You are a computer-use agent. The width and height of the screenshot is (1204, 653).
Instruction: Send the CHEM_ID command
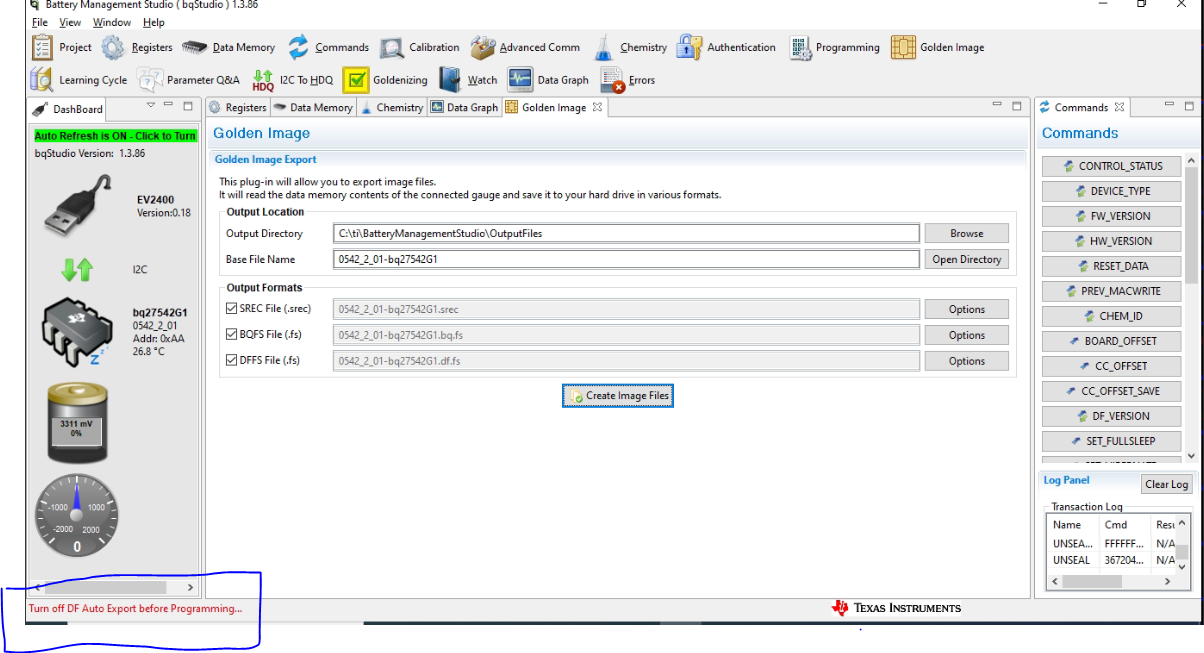[x=1111, y=316]
